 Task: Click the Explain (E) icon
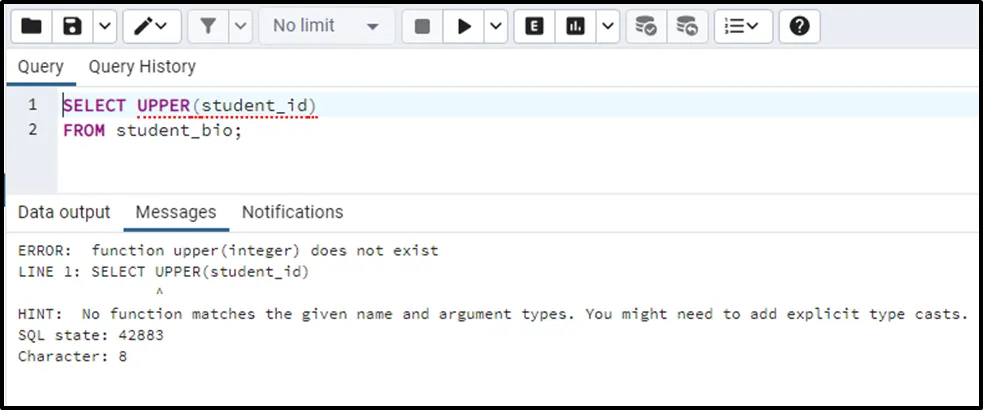coord(535,27)
